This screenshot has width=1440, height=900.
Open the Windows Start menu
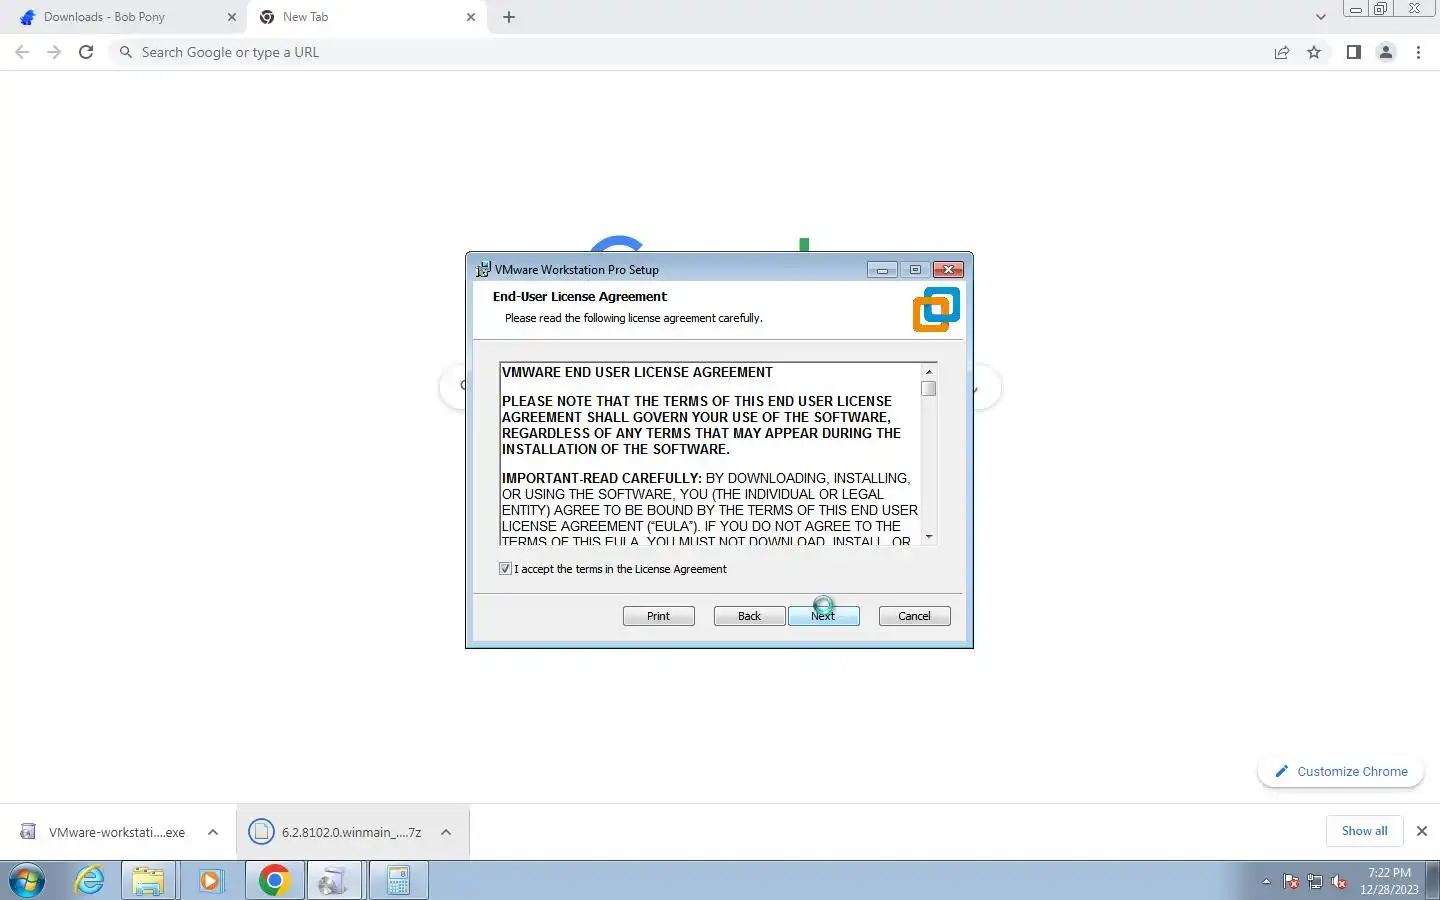tap(27, 881)
